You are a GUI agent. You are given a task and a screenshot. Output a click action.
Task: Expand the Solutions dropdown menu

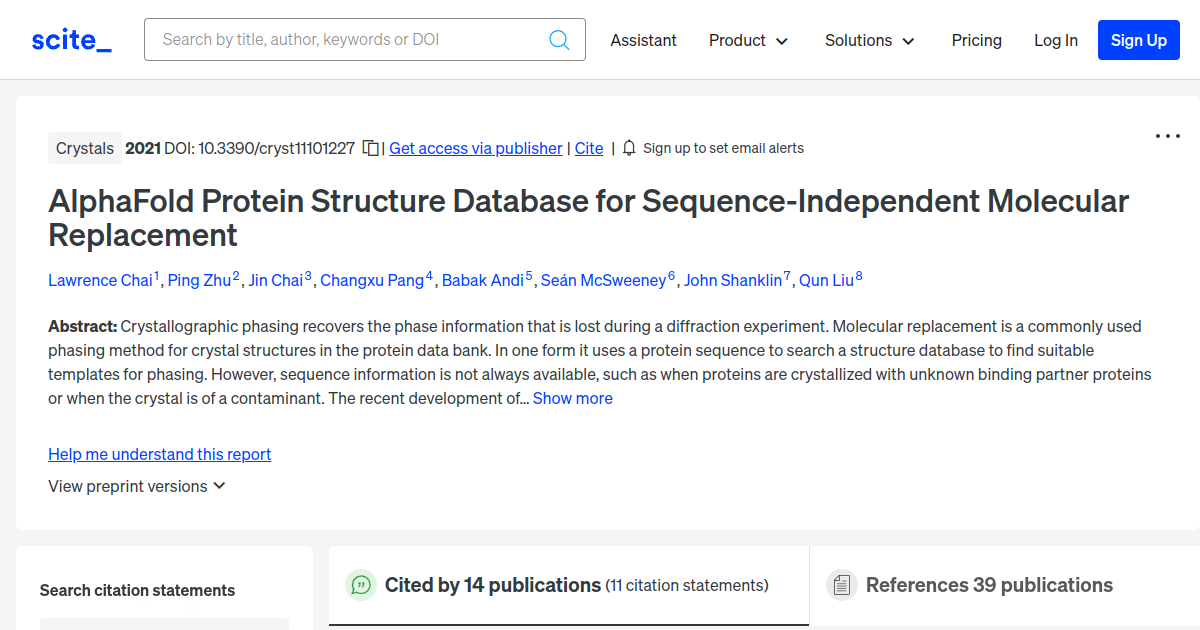tap(869, 40)
